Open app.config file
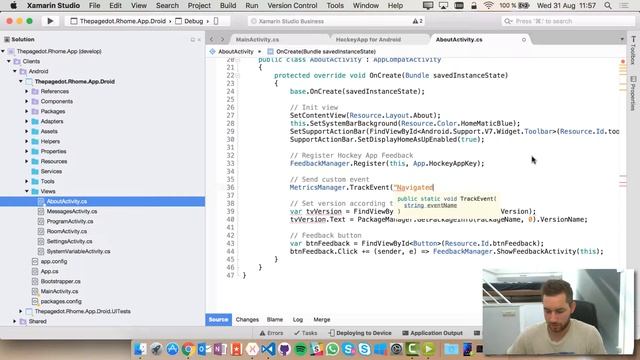Screen dimensions: 640x360 (x=53, y=261)
